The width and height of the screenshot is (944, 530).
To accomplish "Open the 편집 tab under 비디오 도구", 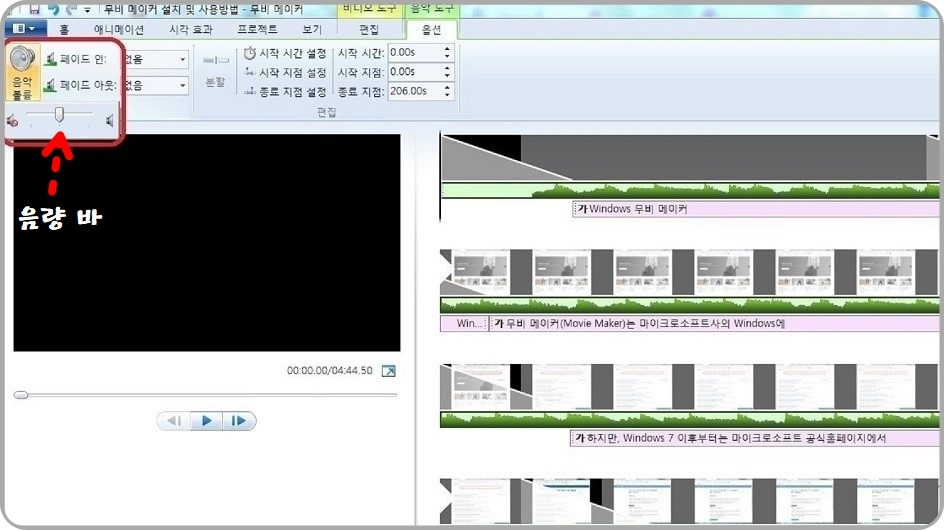I will pyautogui.click(x=368, y=30).
